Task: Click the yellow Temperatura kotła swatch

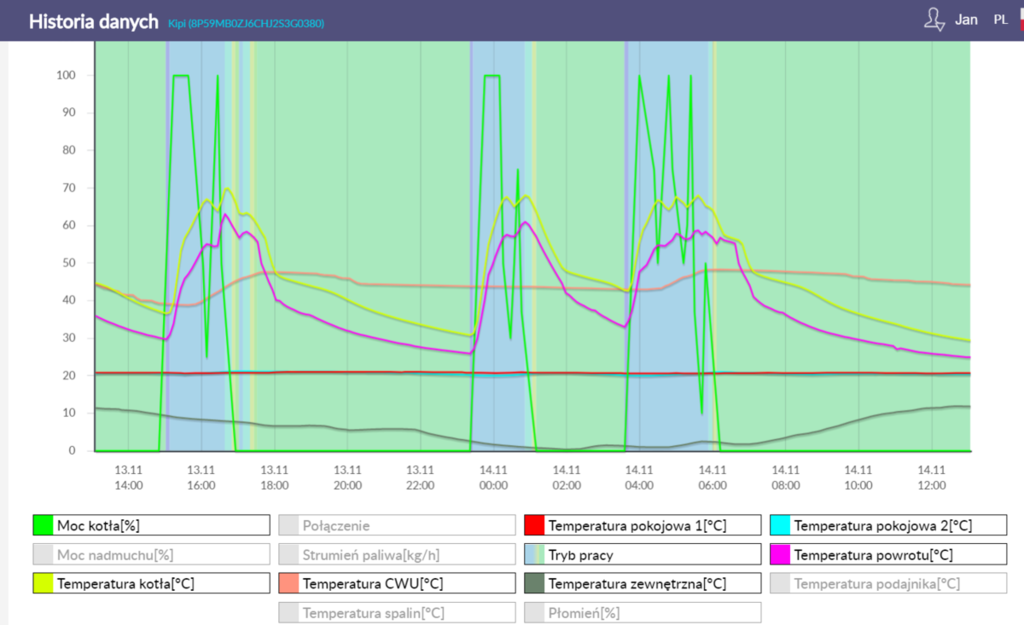Action: click(43, 583)
